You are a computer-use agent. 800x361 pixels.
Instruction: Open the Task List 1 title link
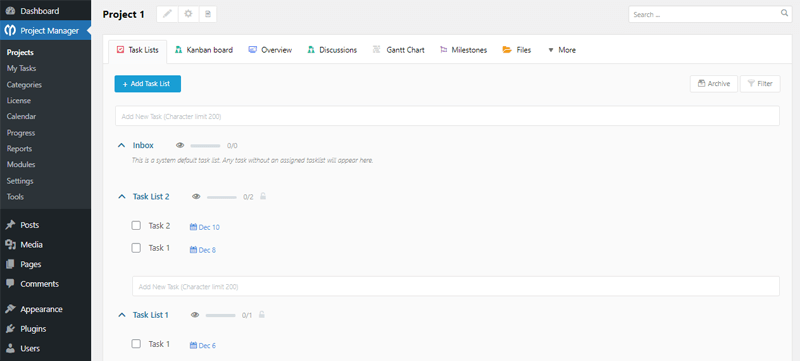[151, 315]
